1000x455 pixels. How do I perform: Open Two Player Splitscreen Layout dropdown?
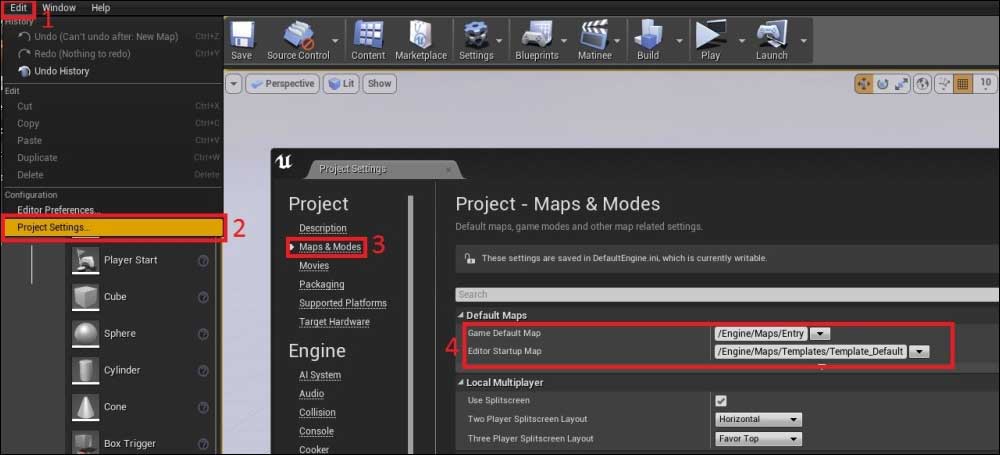click(758, 419)
